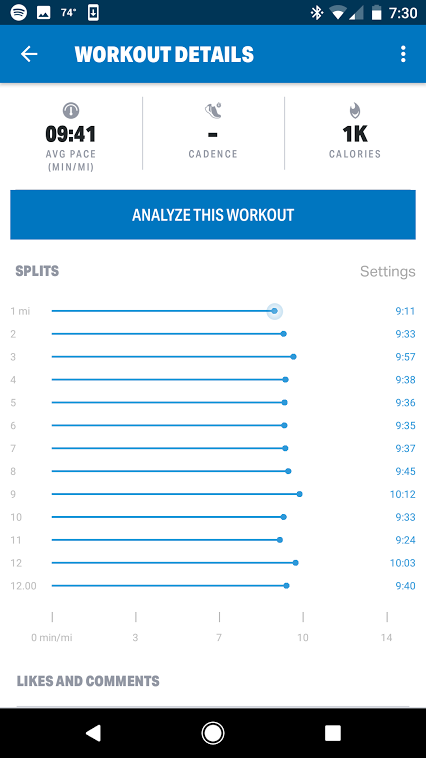Tap the cadence shoe icon
The width and height of the screenshot is (426, 758).
(213, 110)
